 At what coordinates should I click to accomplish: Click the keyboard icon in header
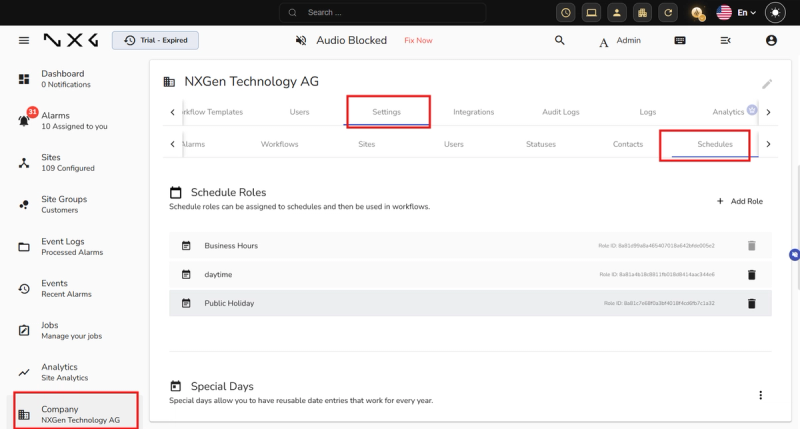click(x=680, y=40)
